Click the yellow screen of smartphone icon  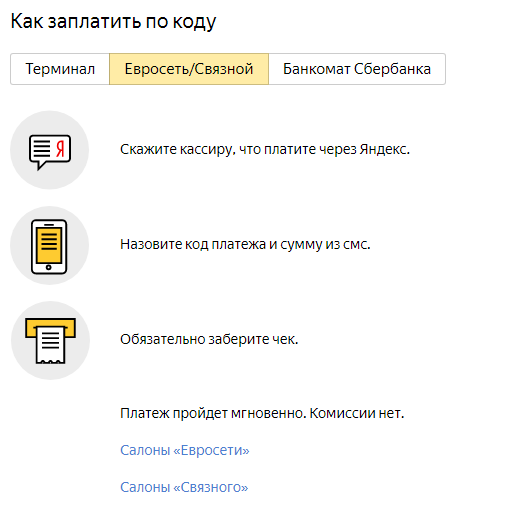49,245
